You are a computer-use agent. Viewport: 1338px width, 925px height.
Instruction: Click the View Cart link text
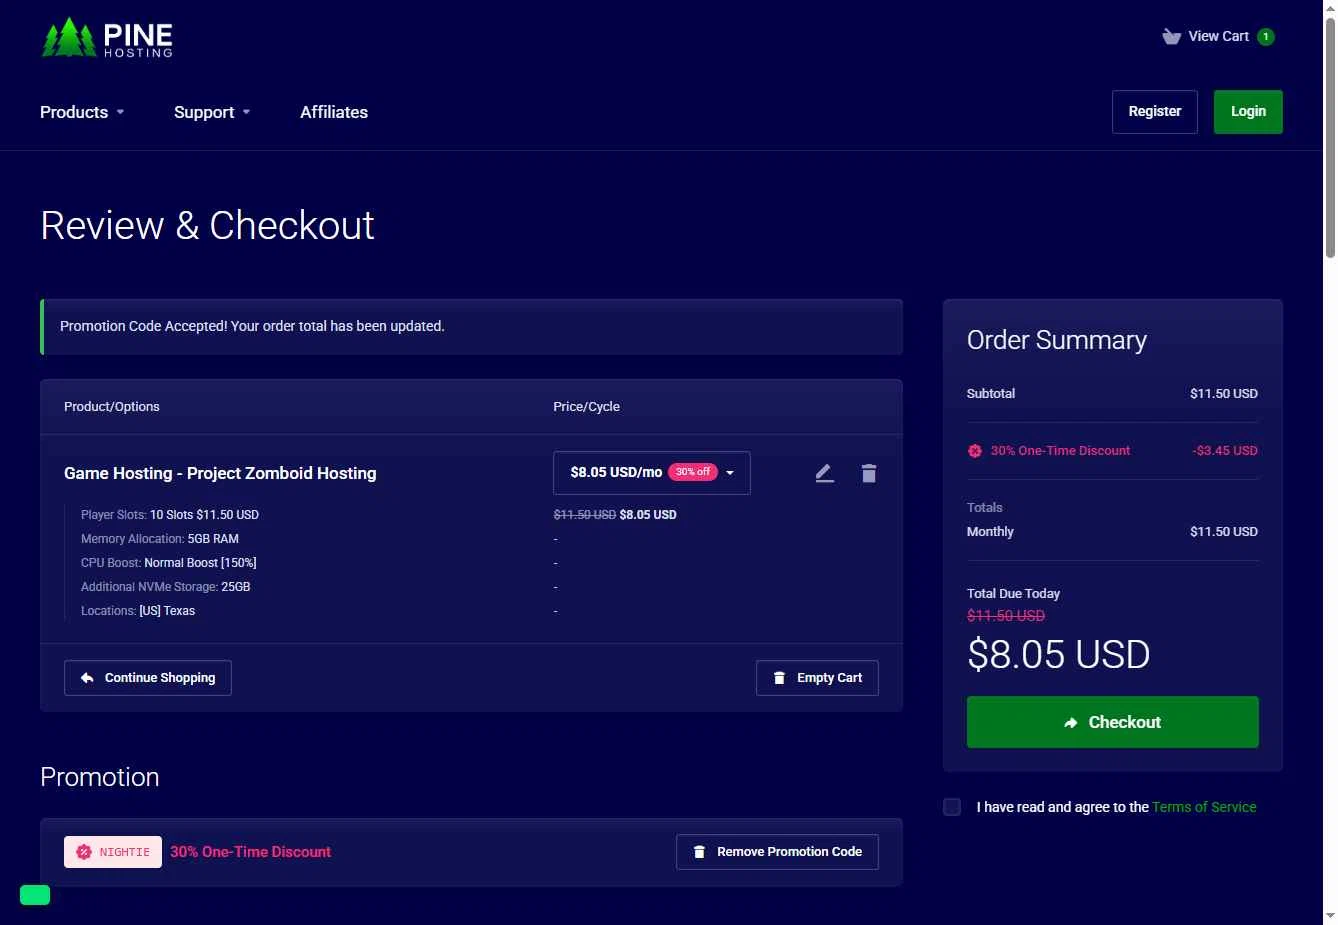click(x=1218, y=37)
